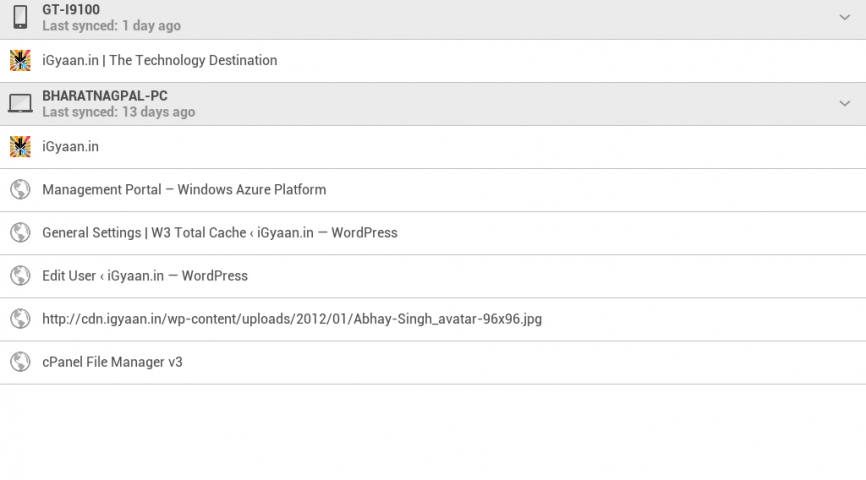Click the globe icon beside Edit User
This screenshot has width=866, height=480.
pos(20,275)
